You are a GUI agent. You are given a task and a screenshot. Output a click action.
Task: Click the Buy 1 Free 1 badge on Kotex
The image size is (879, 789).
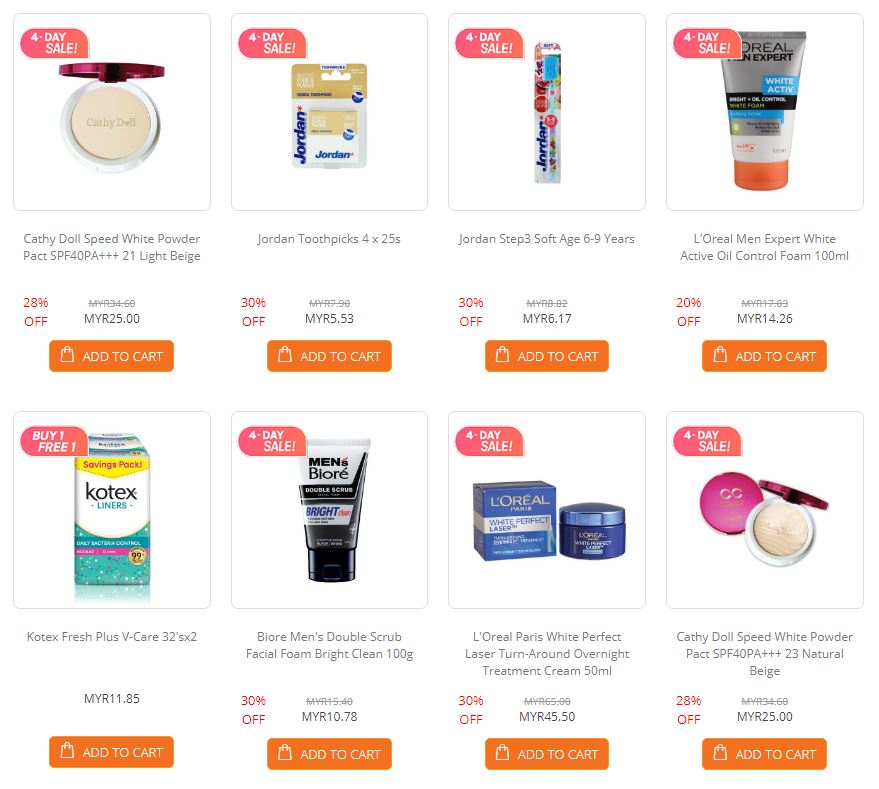[x=54, y=441]
